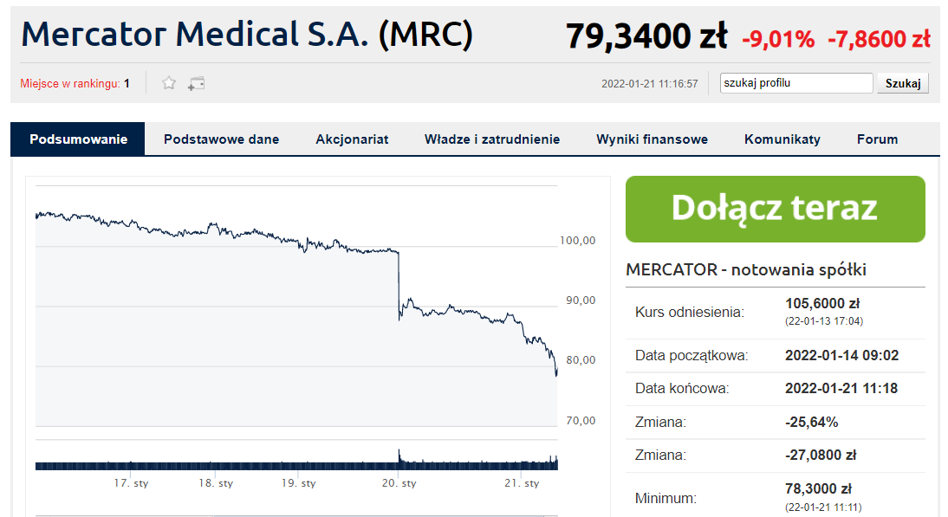
Task: Click the sharp price drop on the chart line
Action: tap(399, 284)
